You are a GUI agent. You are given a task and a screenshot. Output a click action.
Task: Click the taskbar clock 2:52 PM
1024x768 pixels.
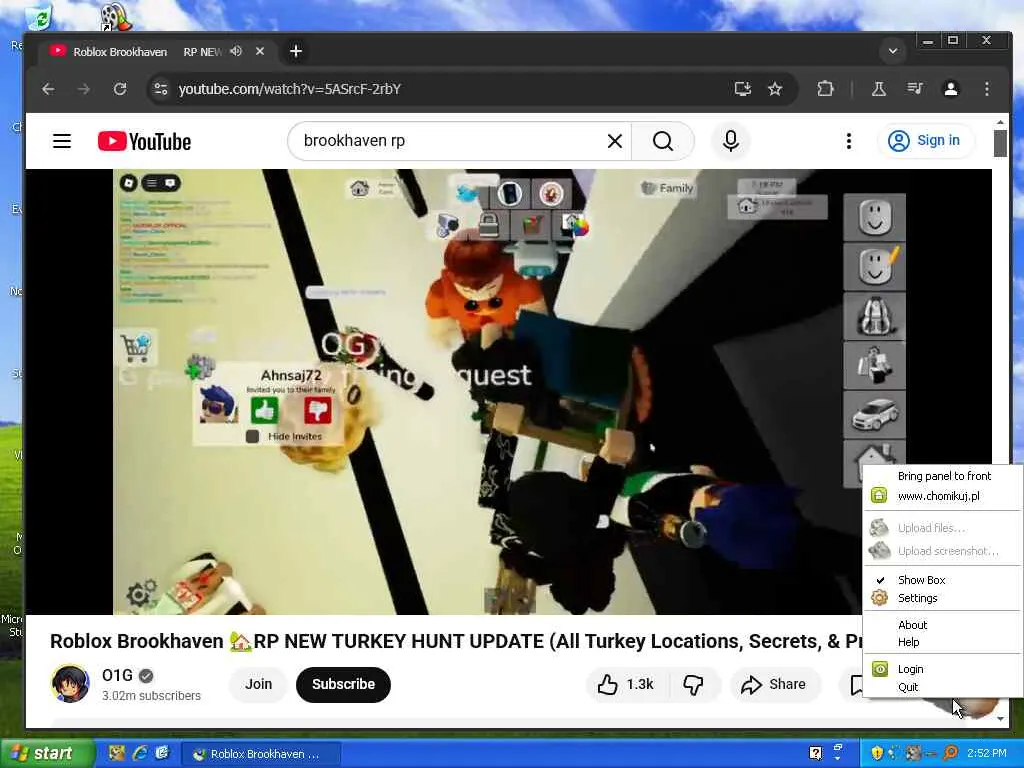tap(987, 754)
